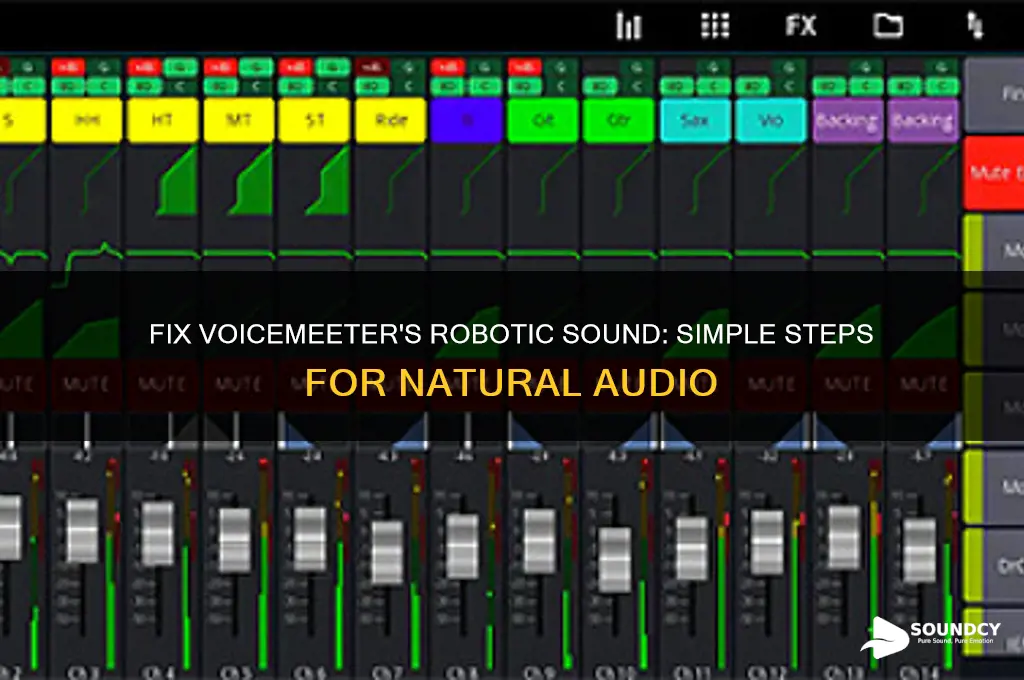Select the purple Backing label on Ch 13
The image size is (1024, 680).
click(848, 120)
